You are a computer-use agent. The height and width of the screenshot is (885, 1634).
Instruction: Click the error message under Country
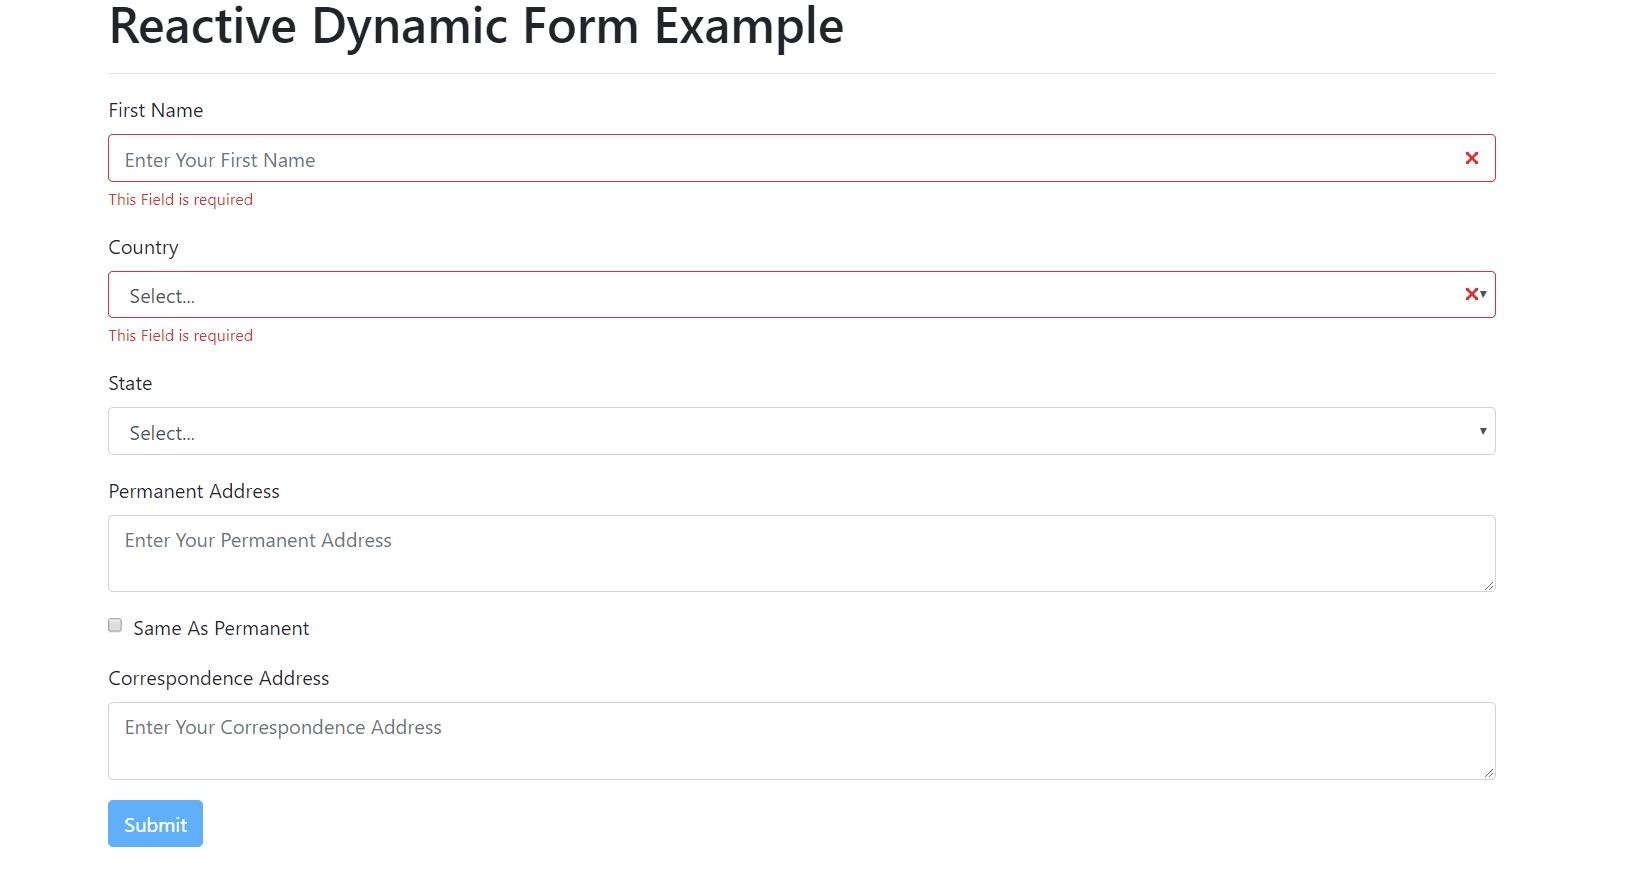[x=180, y=335]
